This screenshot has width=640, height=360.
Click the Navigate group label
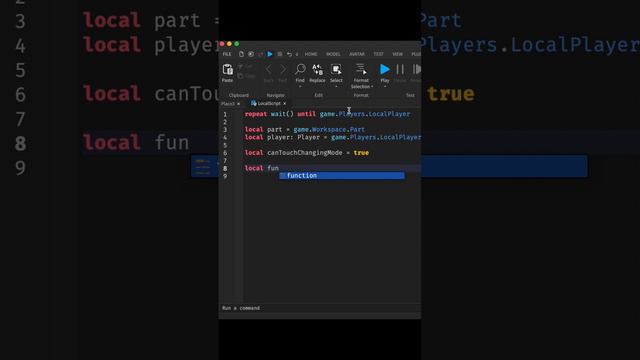coord(276,95)
